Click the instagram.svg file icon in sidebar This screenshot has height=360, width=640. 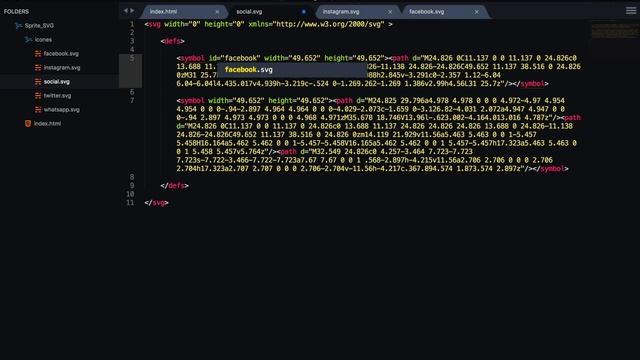pyautogui.click(x=38, y=68)
